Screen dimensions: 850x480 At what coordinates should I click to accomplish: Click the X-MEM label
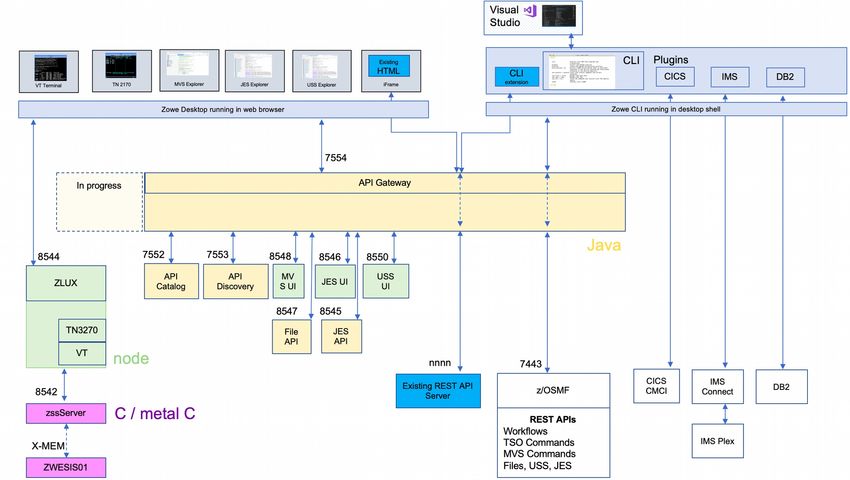(x=48, y=446)
